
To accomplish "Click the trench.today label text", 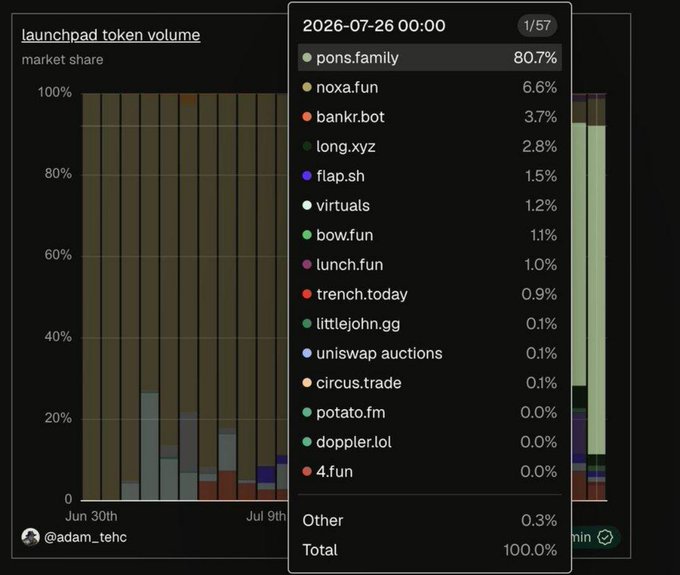I will pos(362,294).
